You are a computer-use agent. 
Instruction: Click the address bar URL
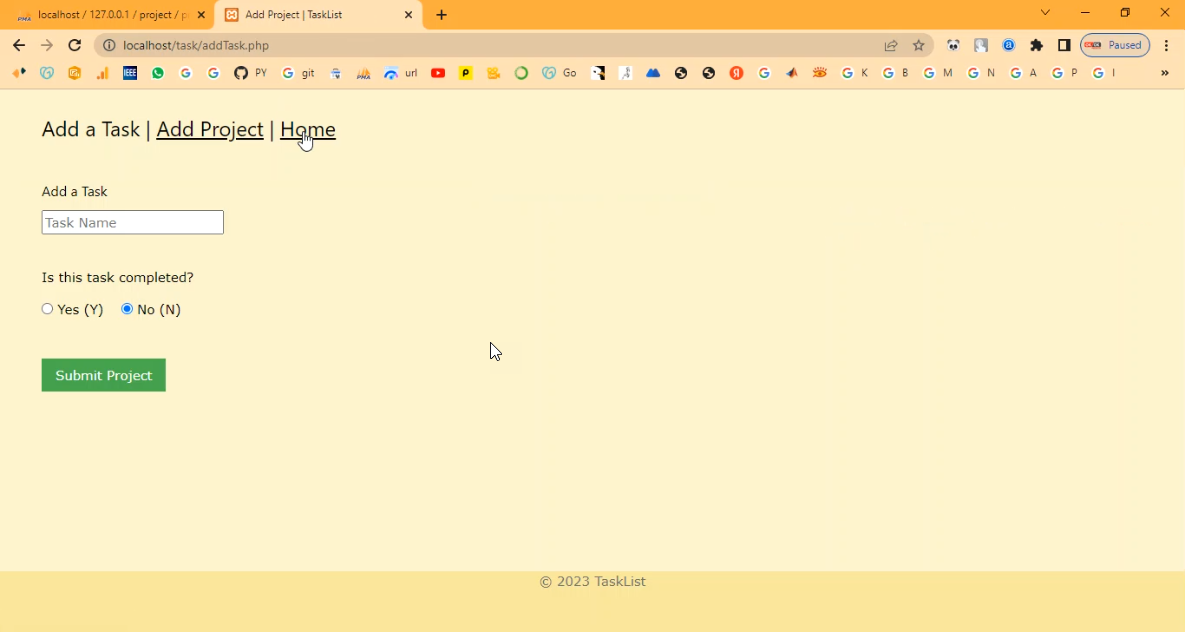pos(196,45)
